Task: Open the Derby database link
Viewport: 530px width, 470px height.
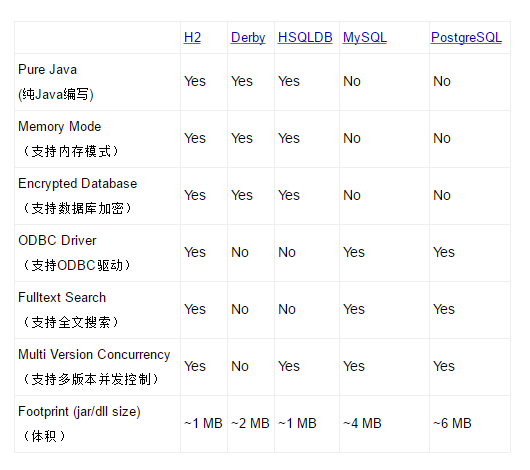Action: [x=248, y=38]
